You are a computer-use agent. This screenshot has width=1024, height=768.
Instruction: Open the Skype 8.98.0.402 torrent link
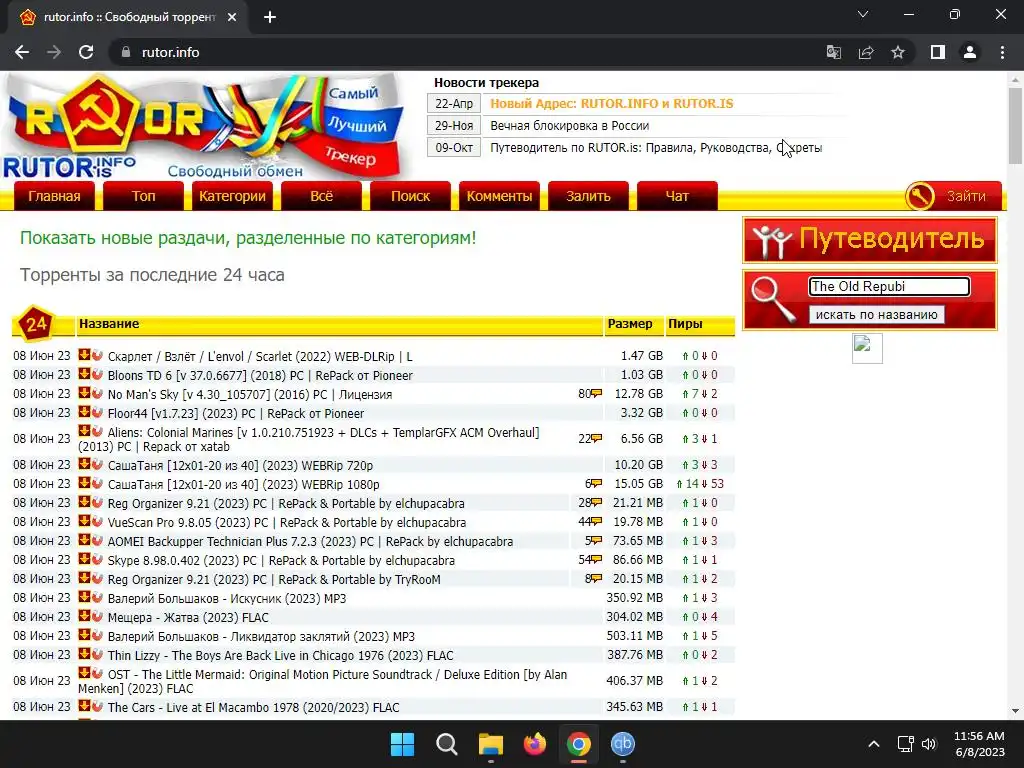point(281,560)
